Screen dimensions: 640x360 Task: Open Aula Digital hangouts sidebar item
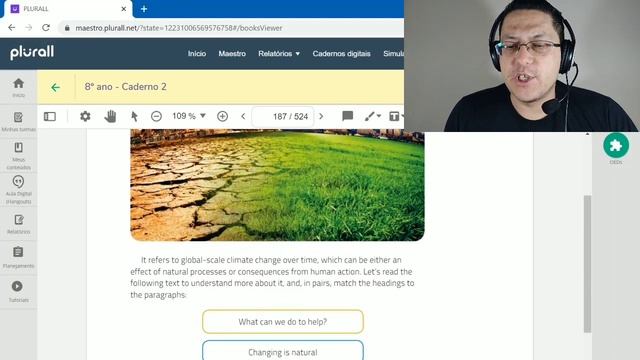18,189
